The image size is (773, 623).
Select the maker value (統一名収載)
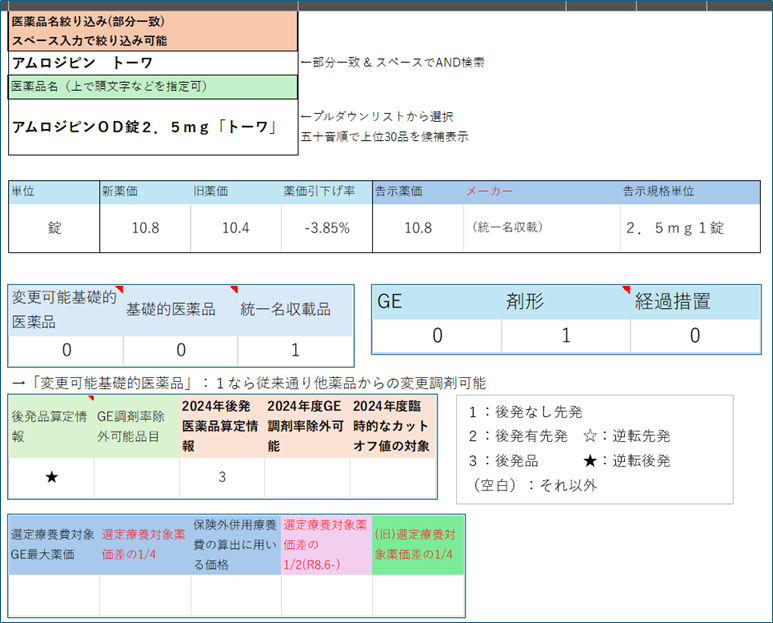pyautogui.click(x=542, y=228)
